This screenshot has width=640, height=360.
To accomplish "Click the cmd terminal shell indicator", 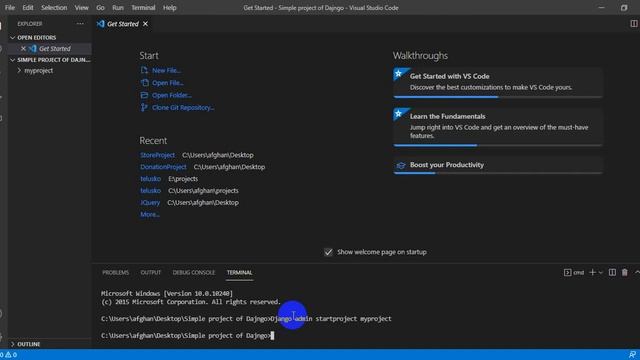I will [574, 273].
